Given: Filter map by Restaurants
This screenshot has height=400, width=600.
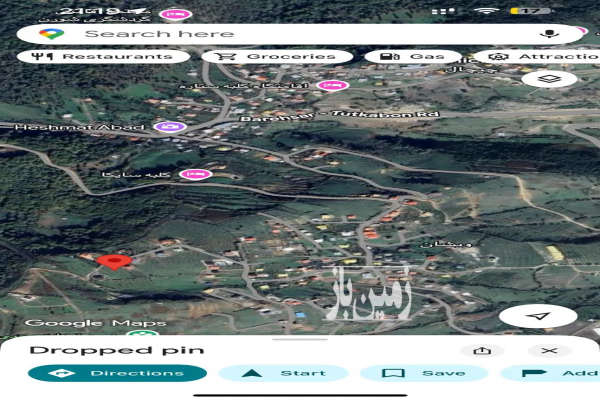Looking at the screenshot, I should 103,57.
